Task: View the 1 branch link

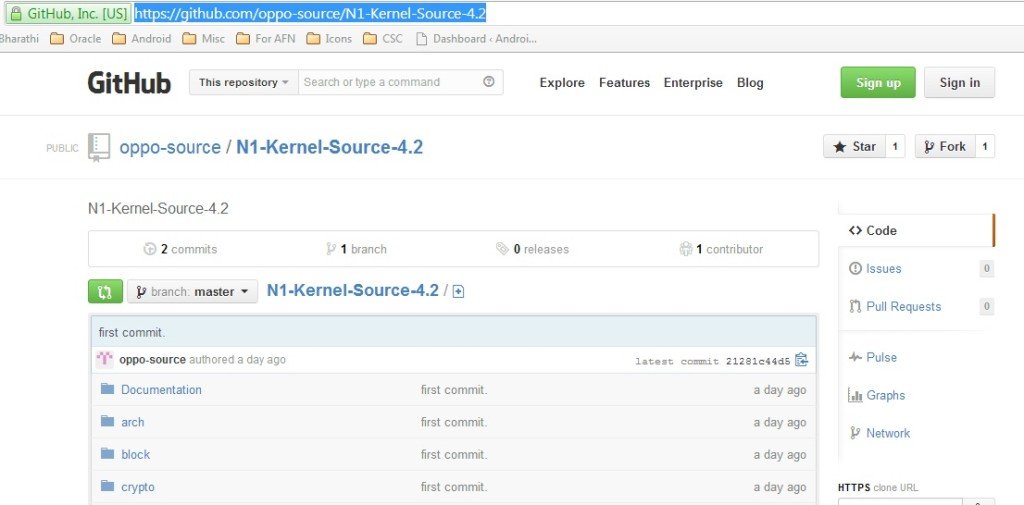Action: coord(357,249)
